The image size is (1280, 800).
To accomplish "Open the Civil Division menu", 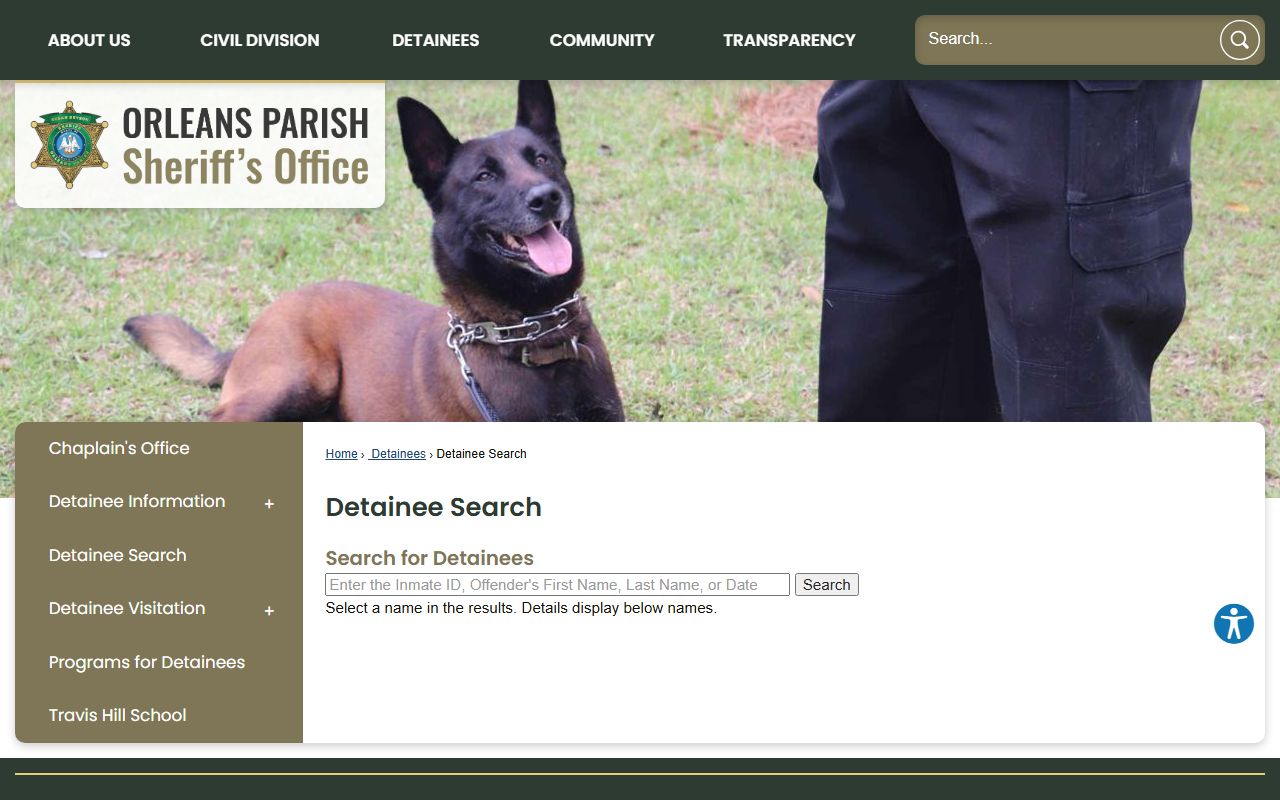I will [x=260, y=40].
